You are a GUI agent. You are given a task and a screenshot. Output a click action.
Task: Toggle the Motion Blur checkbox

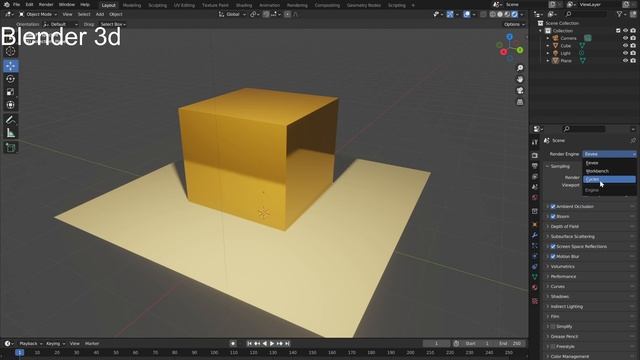(553, 256)
